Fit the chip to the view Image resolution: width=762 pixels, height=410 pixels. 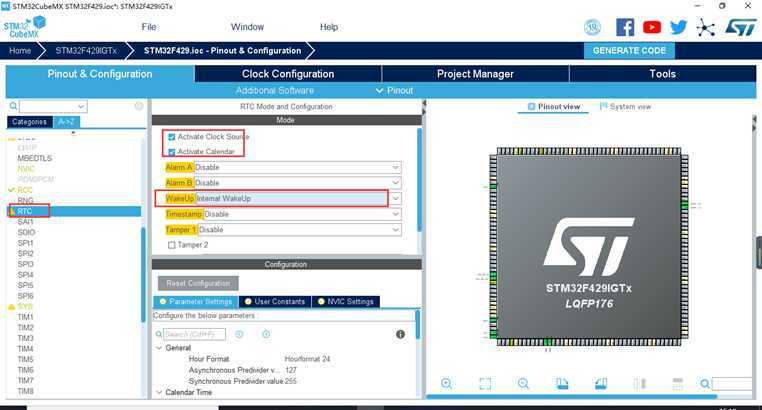click(x=485, y=384)
